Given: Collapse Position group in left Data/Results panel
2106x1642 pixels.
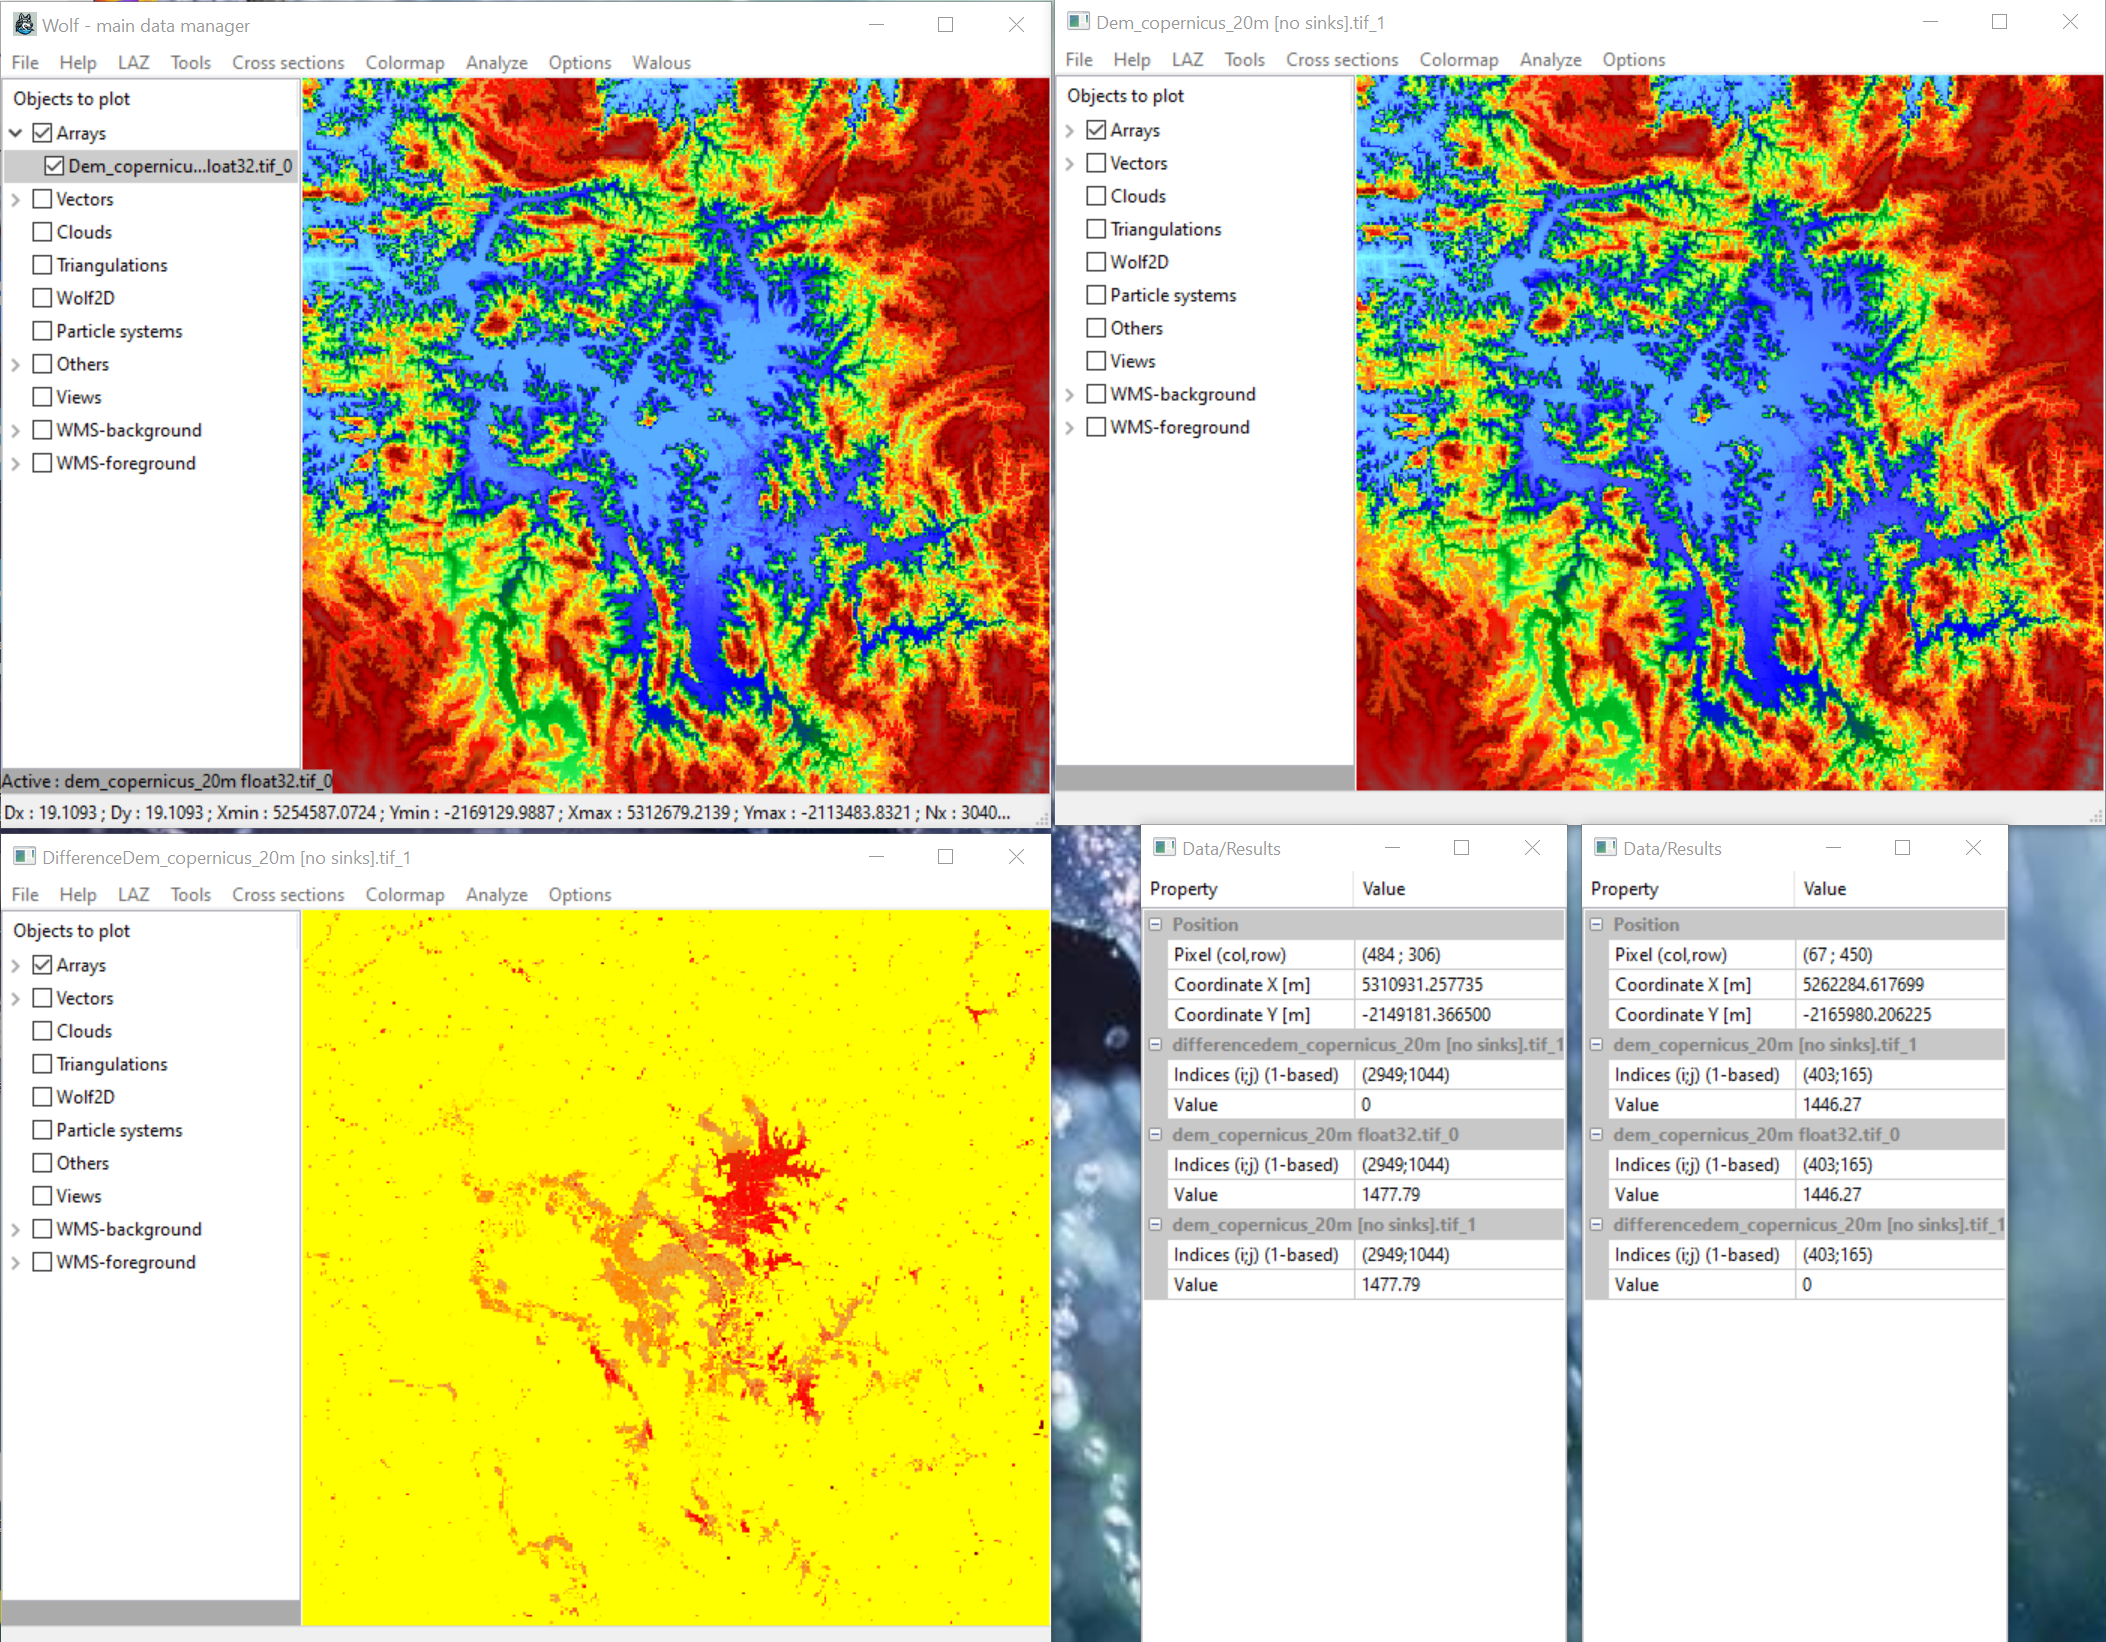Looking at the screenshot, I should (x=1156, y=924).
